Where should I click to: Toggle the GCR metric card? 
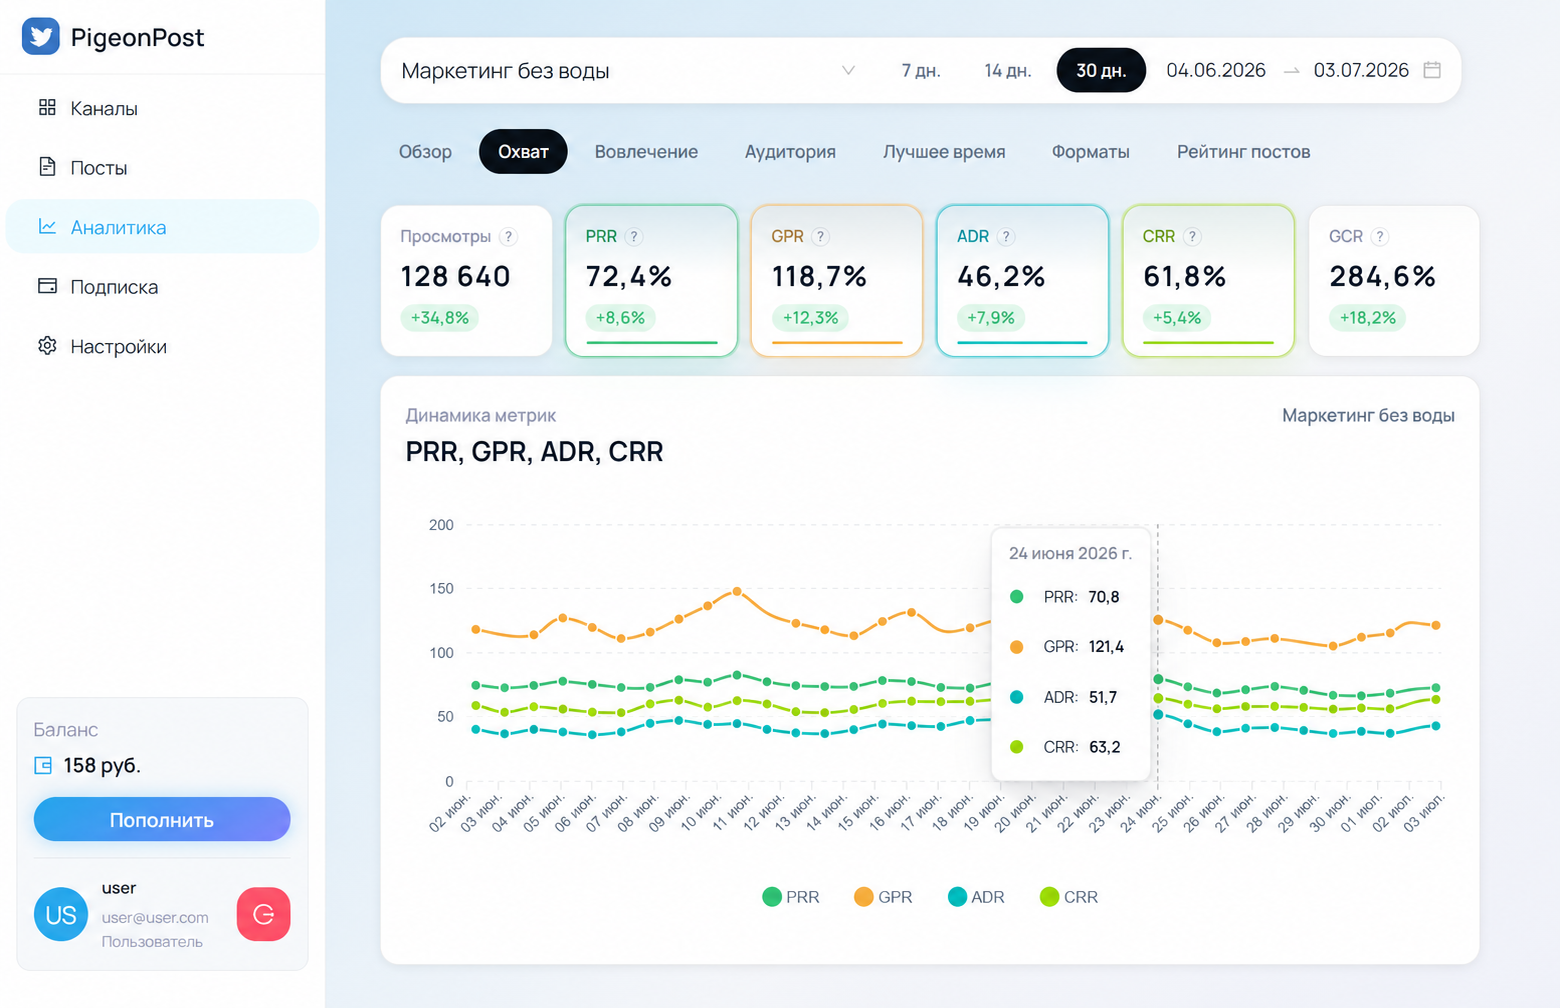1394,281
